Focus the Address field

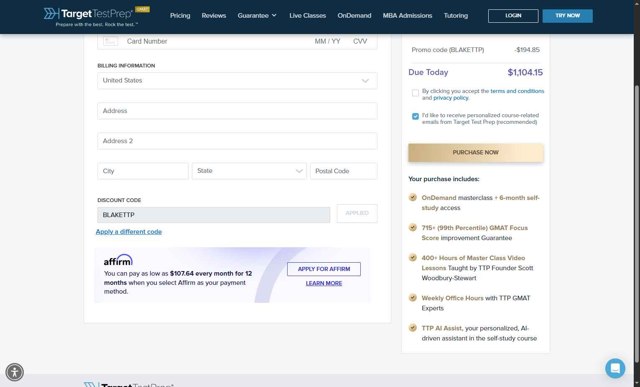tap(237, 111)
